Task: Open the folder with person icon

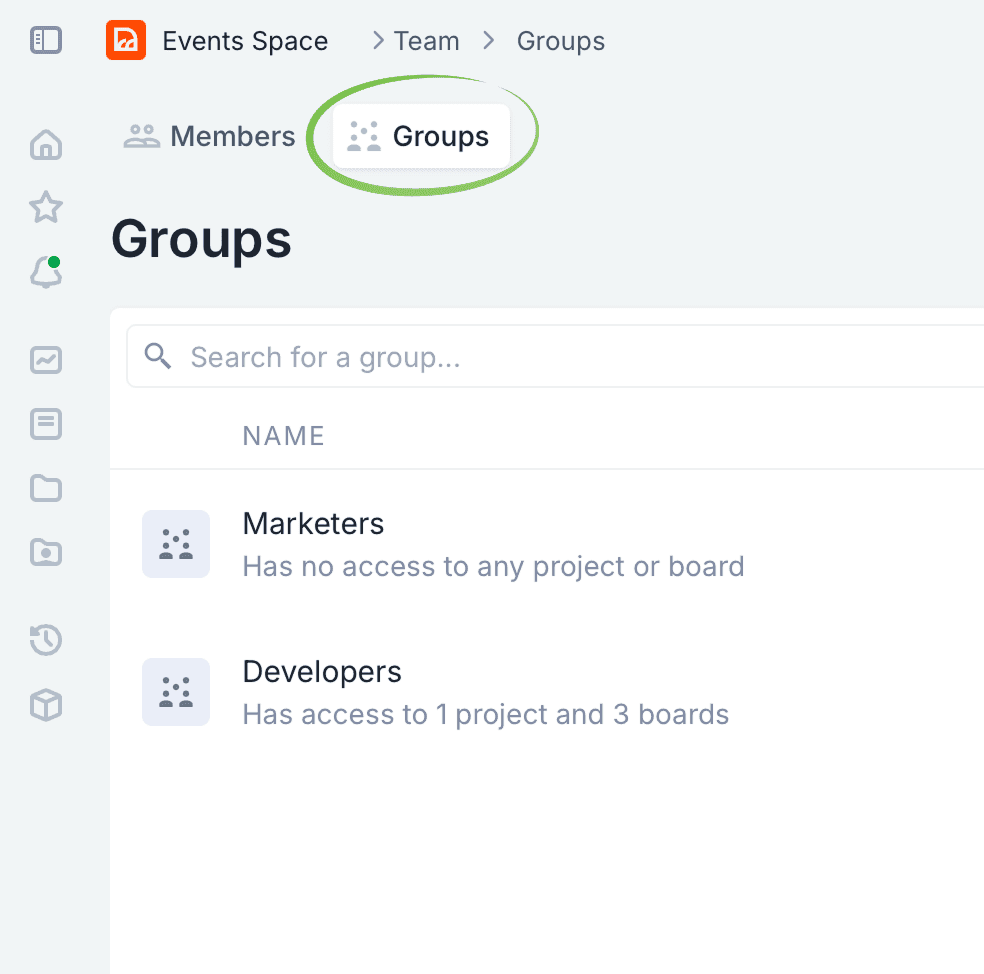Action: tap(46, 551)
